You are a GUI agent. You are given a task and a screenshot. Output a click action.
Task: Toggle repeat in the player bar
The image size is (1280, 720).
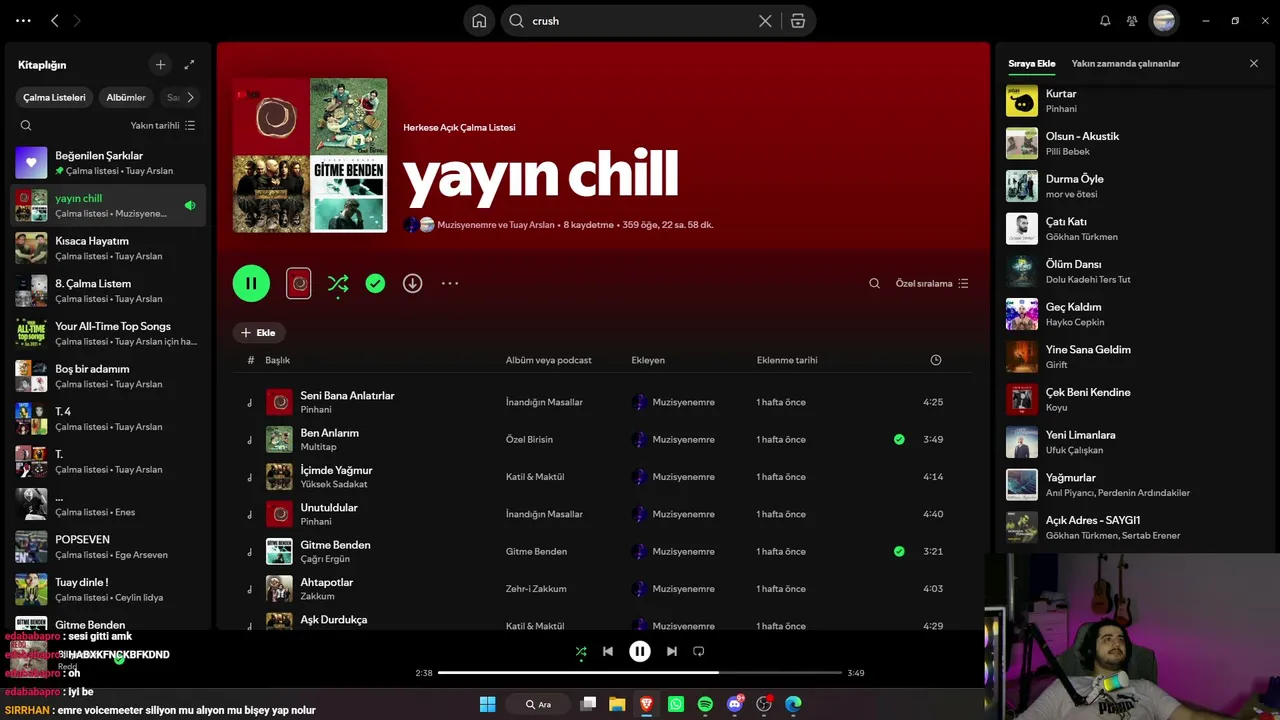point(699,652)
